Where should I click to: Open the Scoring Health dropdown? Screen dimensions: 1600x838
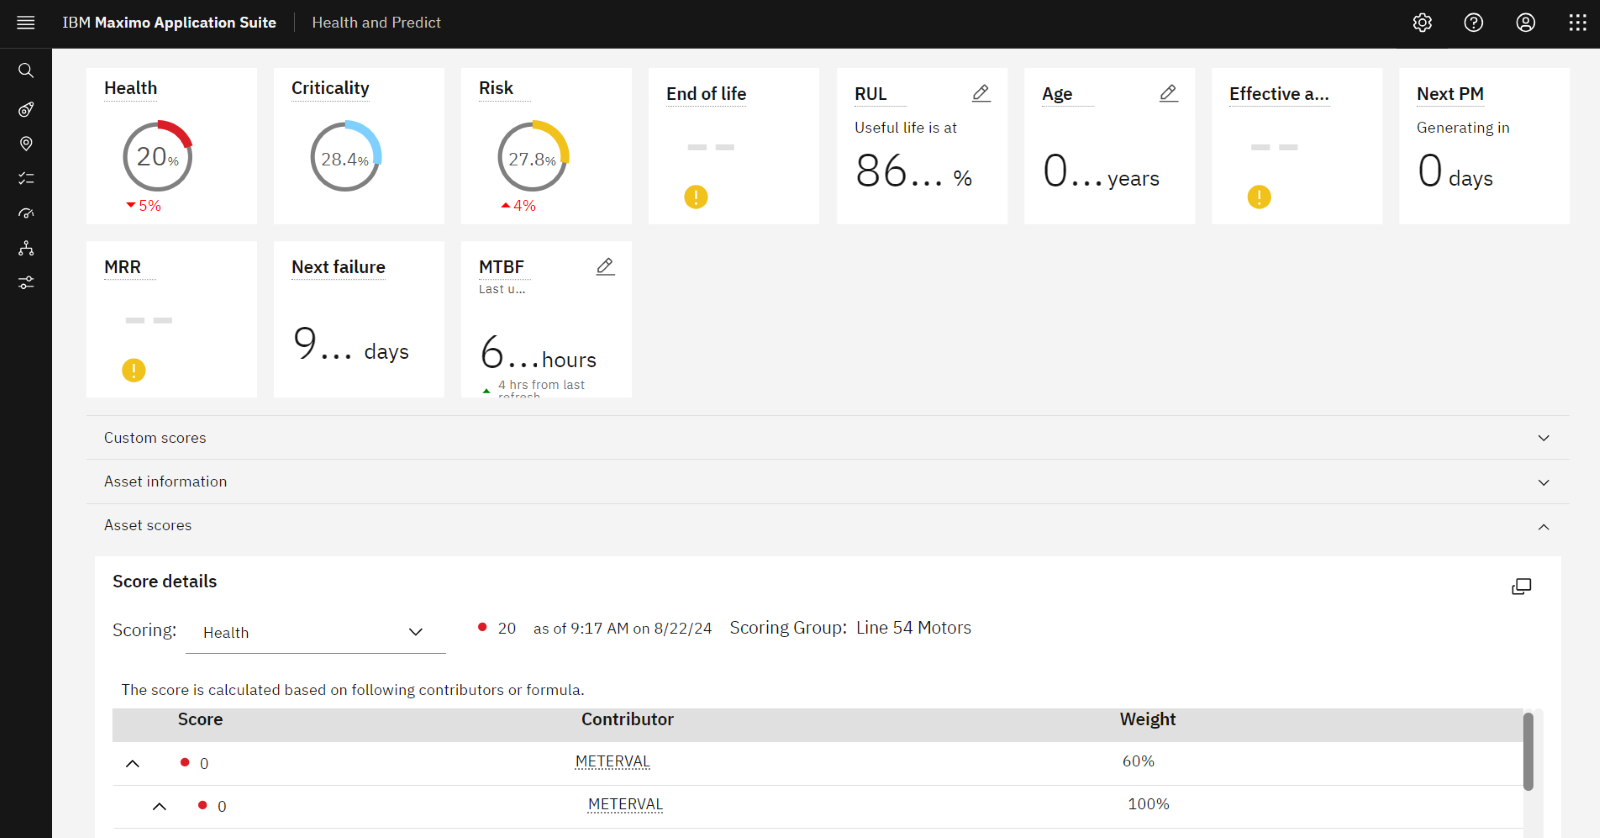click(316, 632)
